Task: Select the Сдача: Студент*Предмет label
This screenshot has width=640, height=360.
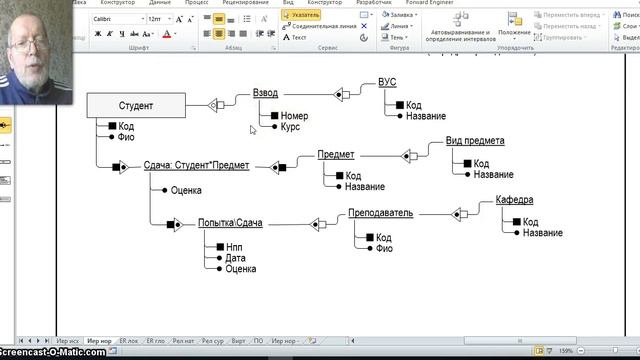Action: [x=196, y=165]
